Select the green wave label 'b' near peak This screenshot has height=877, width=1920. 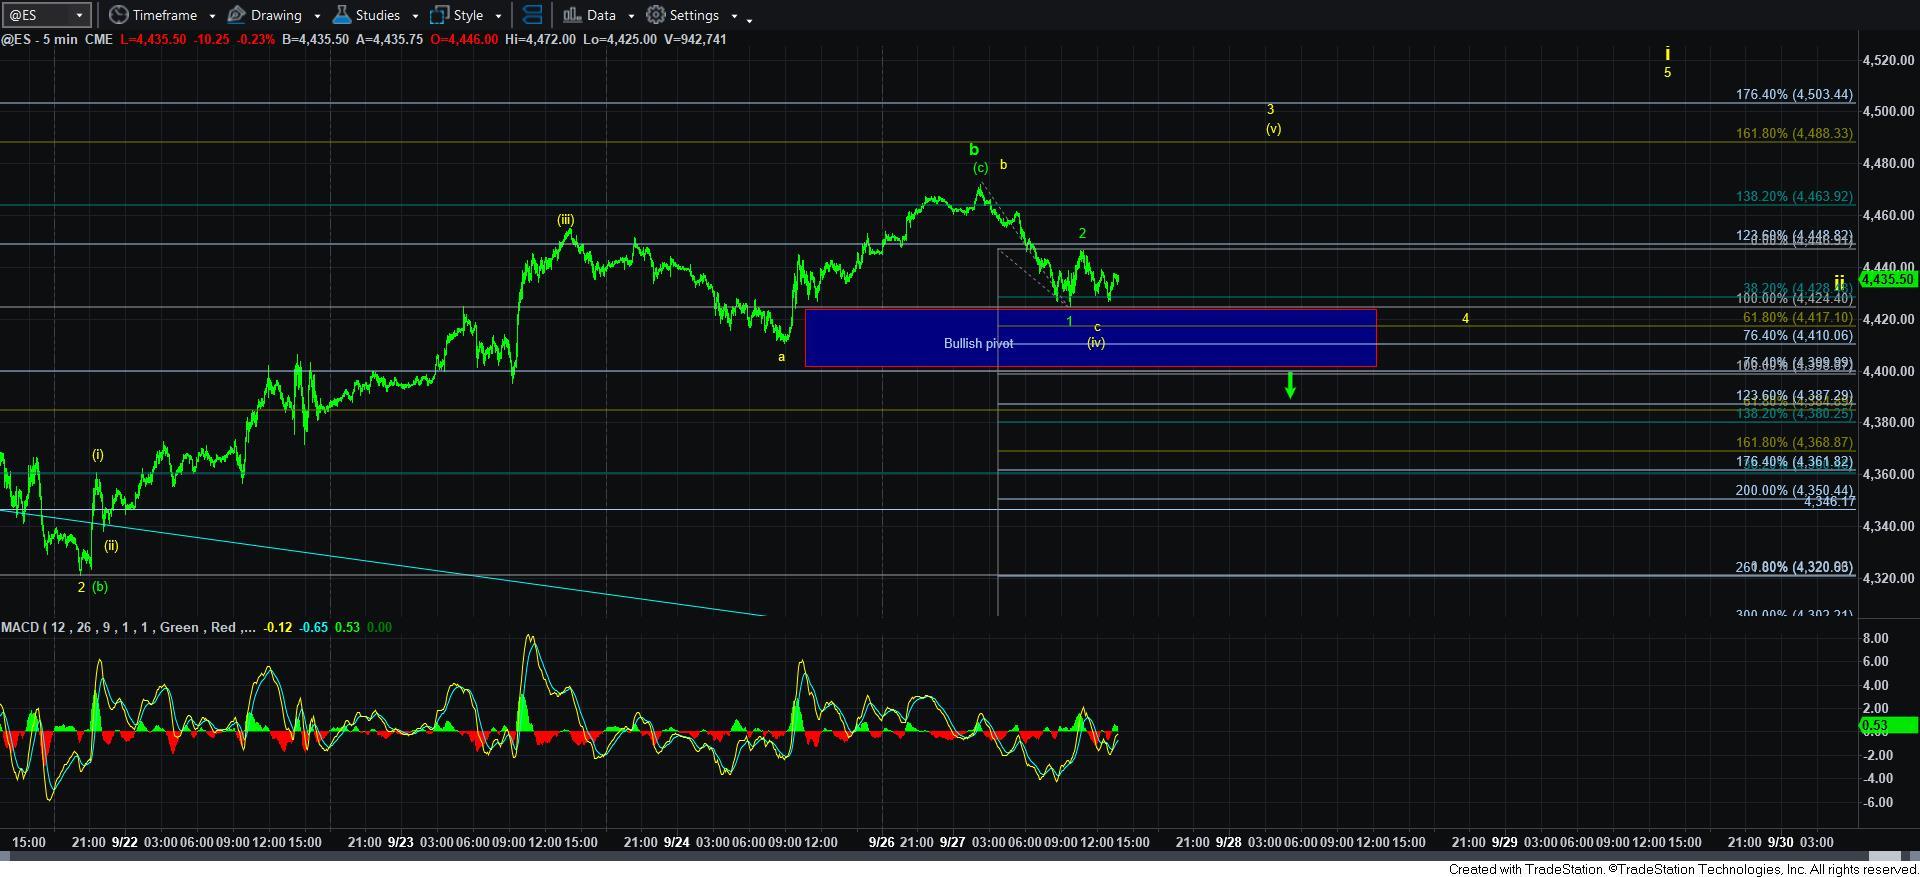point(974,149)
